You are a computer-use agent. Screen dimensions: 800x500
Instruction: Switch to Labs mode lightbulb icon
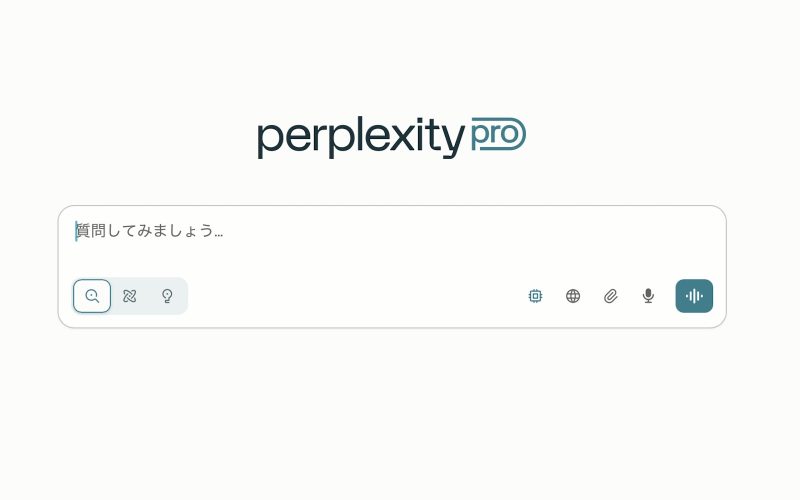[x=167, y=296]
